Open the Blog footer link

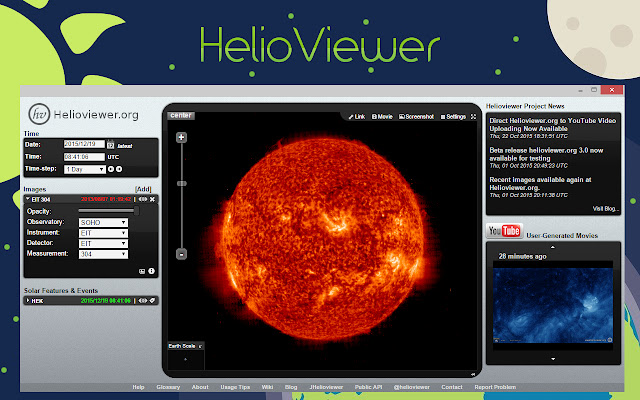[x=291, y=387]
